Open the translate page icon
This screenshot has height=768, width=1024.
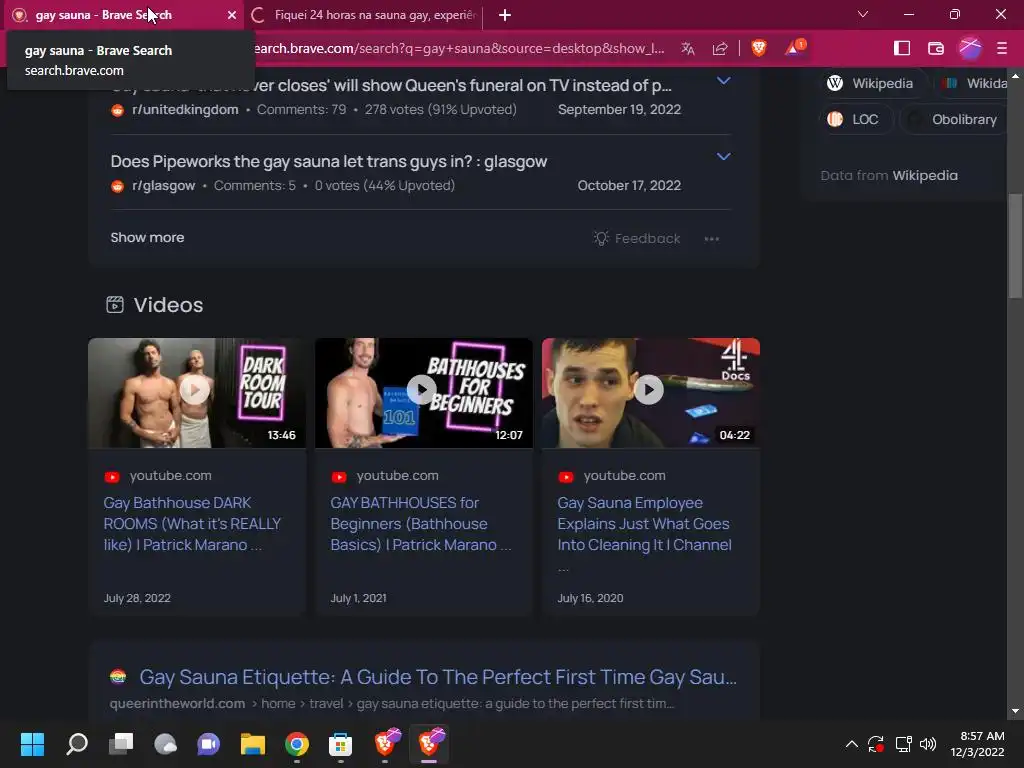(688, 48)
